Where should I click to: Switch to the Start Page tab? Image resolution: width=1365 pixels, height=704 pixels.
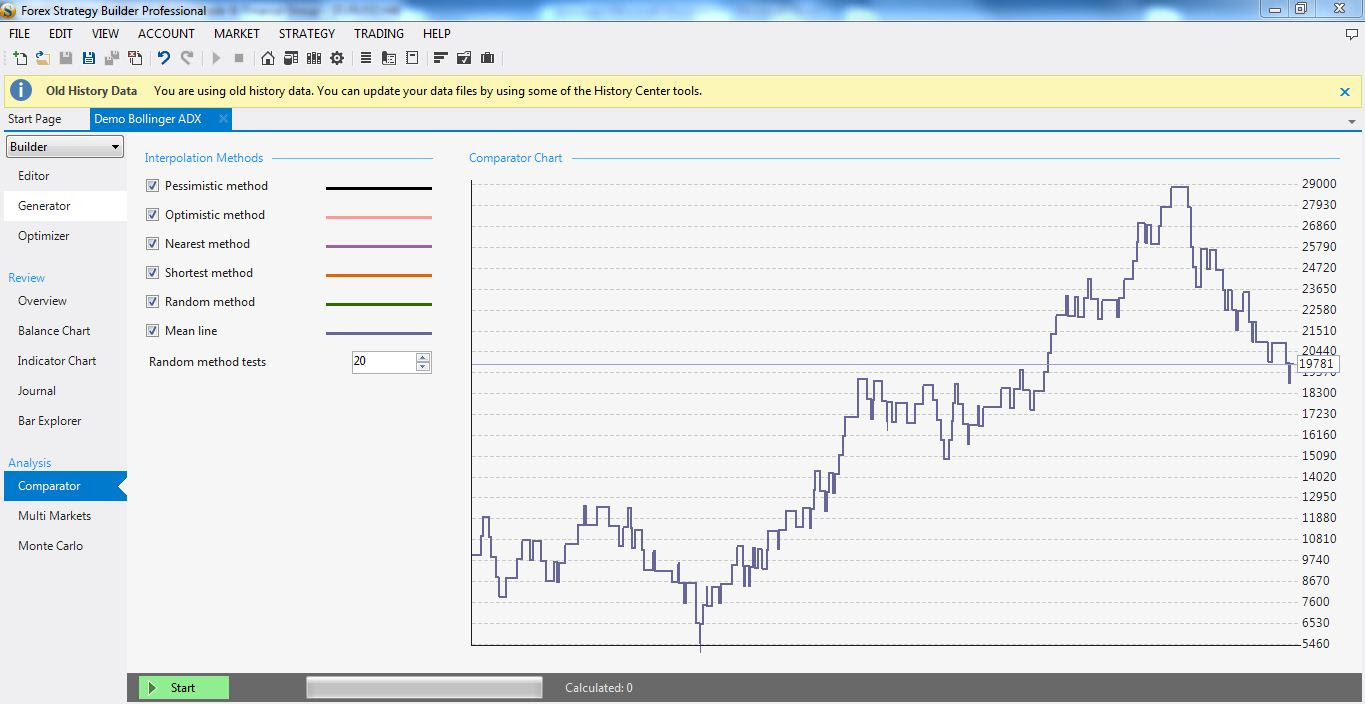(35, 119)
